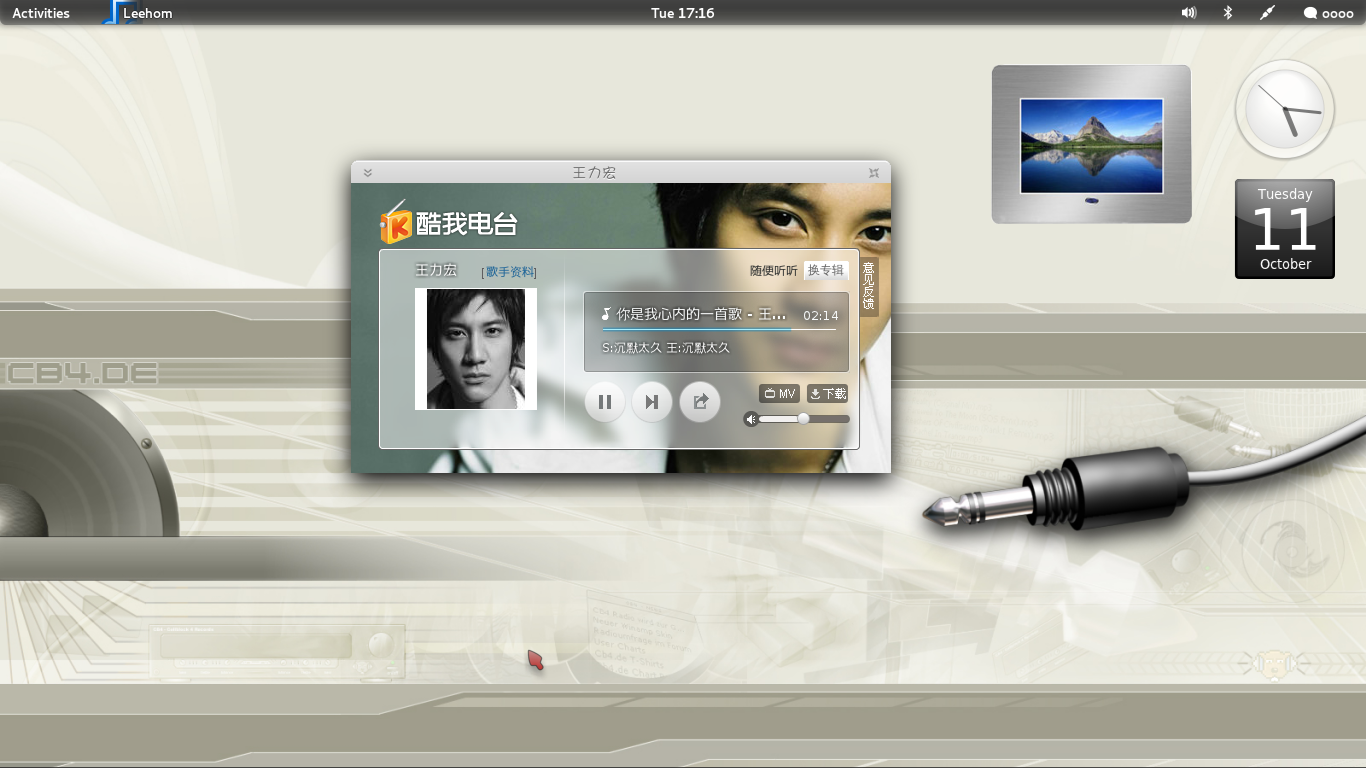This screenshot has height=768, width=1366.
Task: Click the 王力宏 artist photo thumbnail
Action: click(476, 349)
